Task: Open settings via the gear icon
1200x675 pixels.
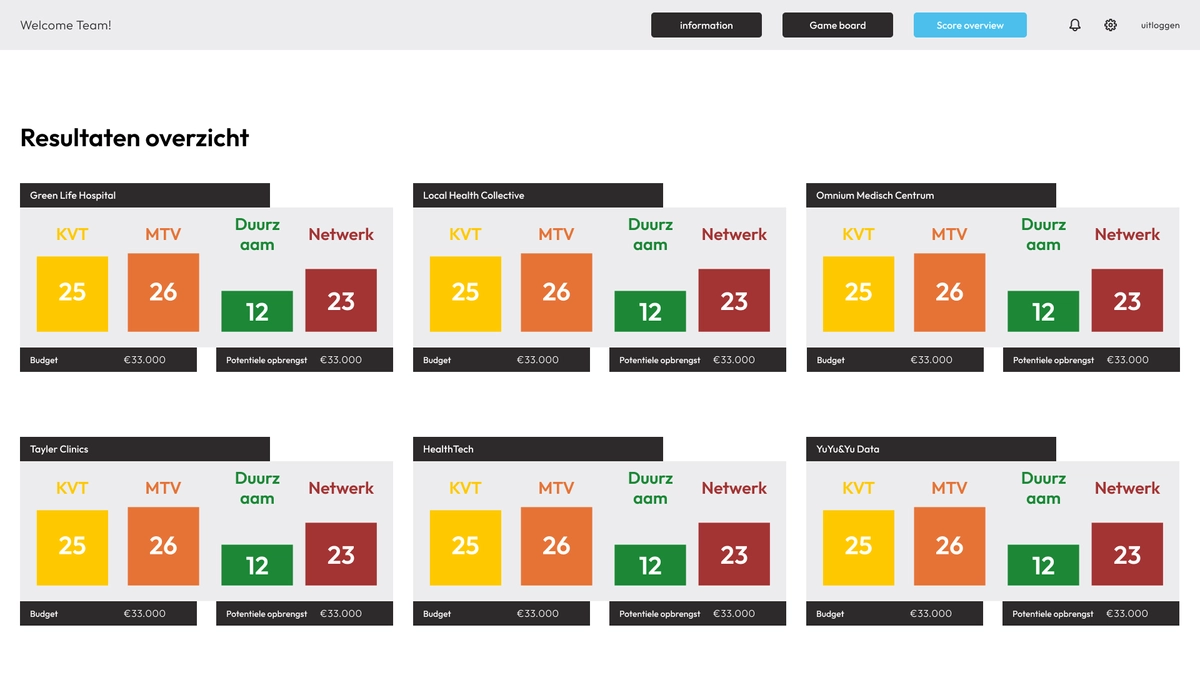Action: click(x=1110, y=25)
